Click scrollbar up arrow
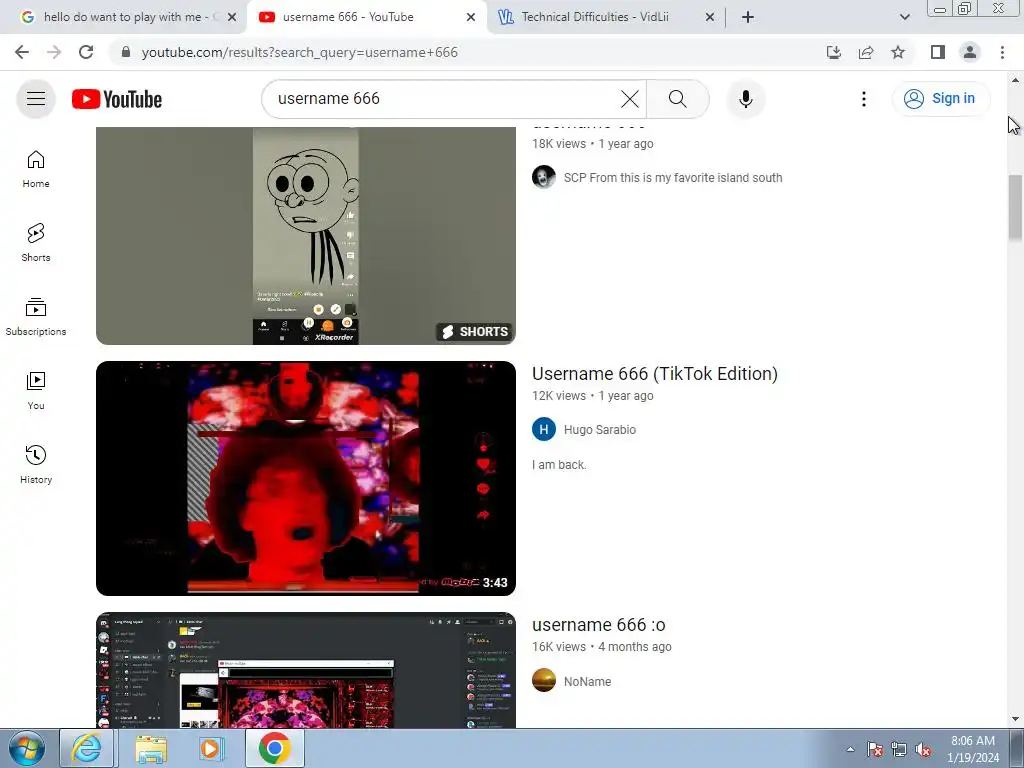Screen dimensions: 1024x768 [1015, 80]
